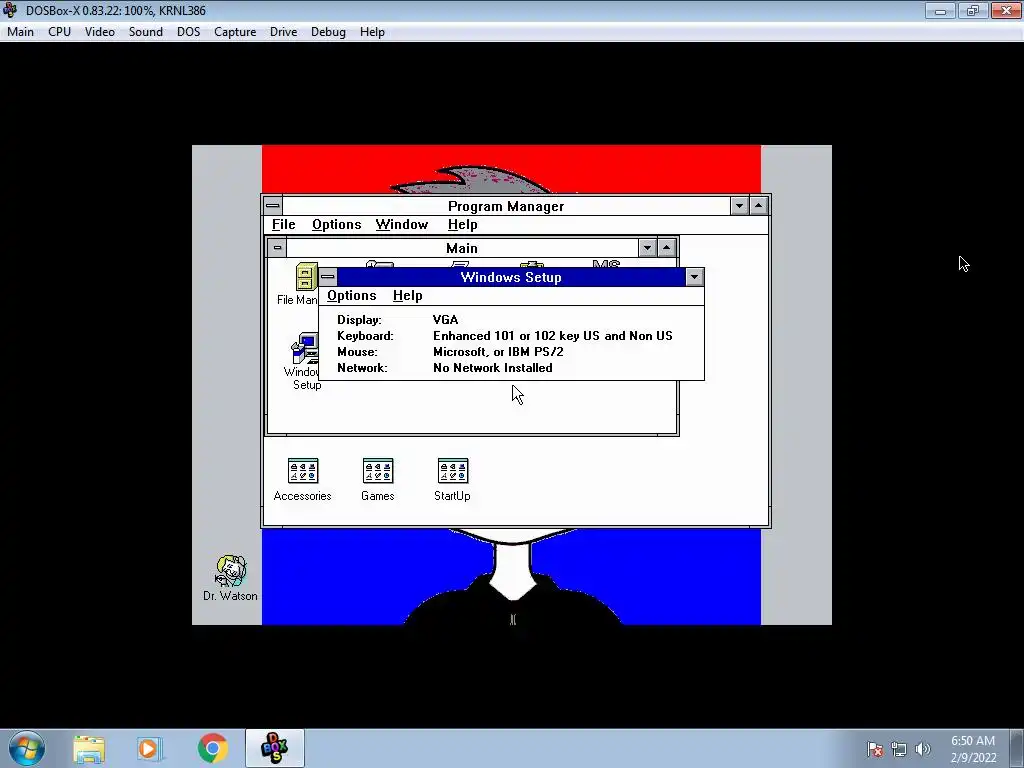Open Program Manager control menu box

pos(273,206)
